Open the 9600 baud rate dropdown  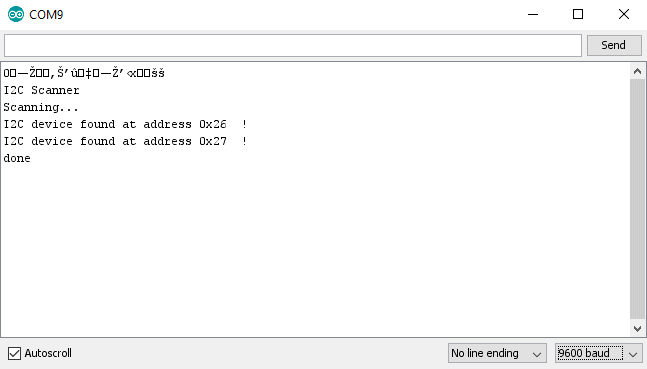point(599,353)
